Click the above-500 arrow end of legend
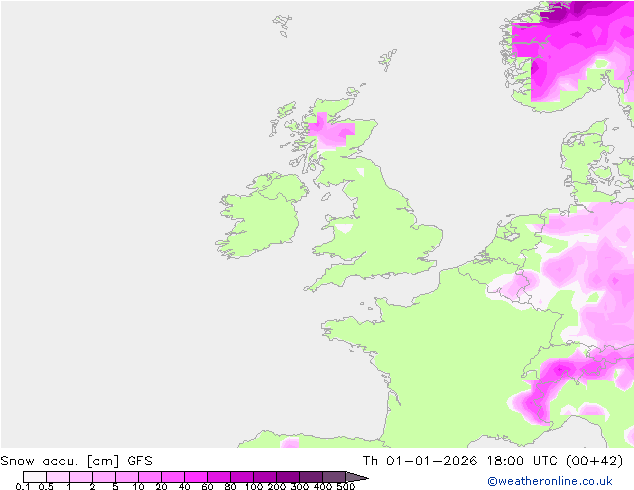 [x=357, y=477]
